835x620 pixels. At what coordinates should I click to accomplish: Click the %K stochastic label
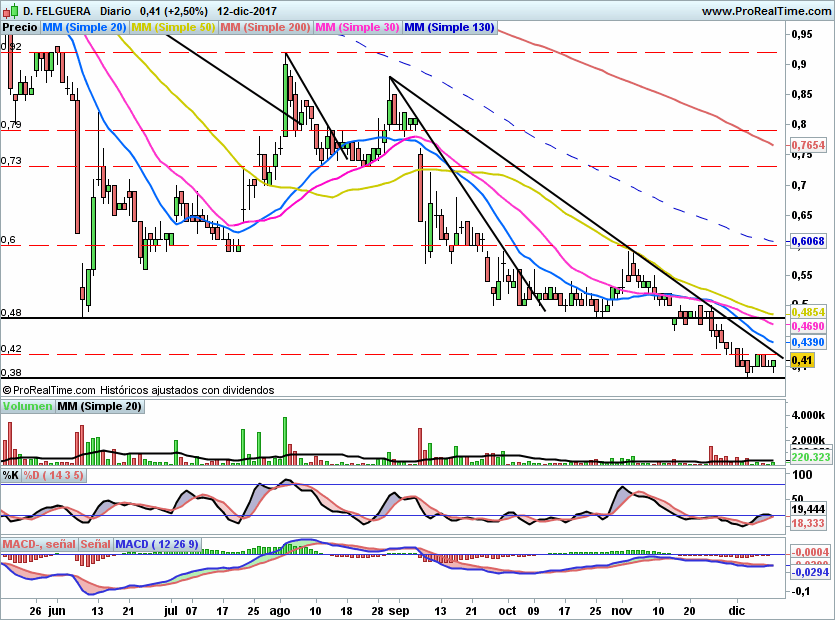coord(11,475)
